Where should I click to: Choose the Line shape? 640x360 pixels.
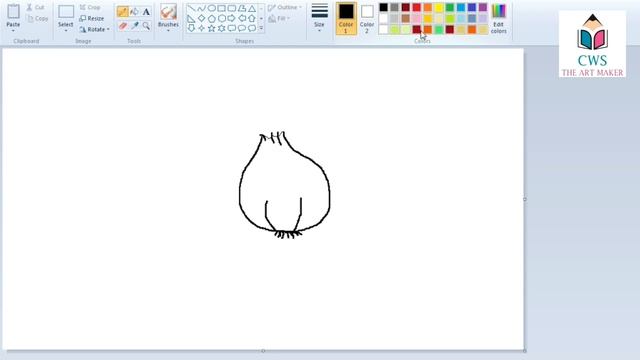[x=191, y=8]
